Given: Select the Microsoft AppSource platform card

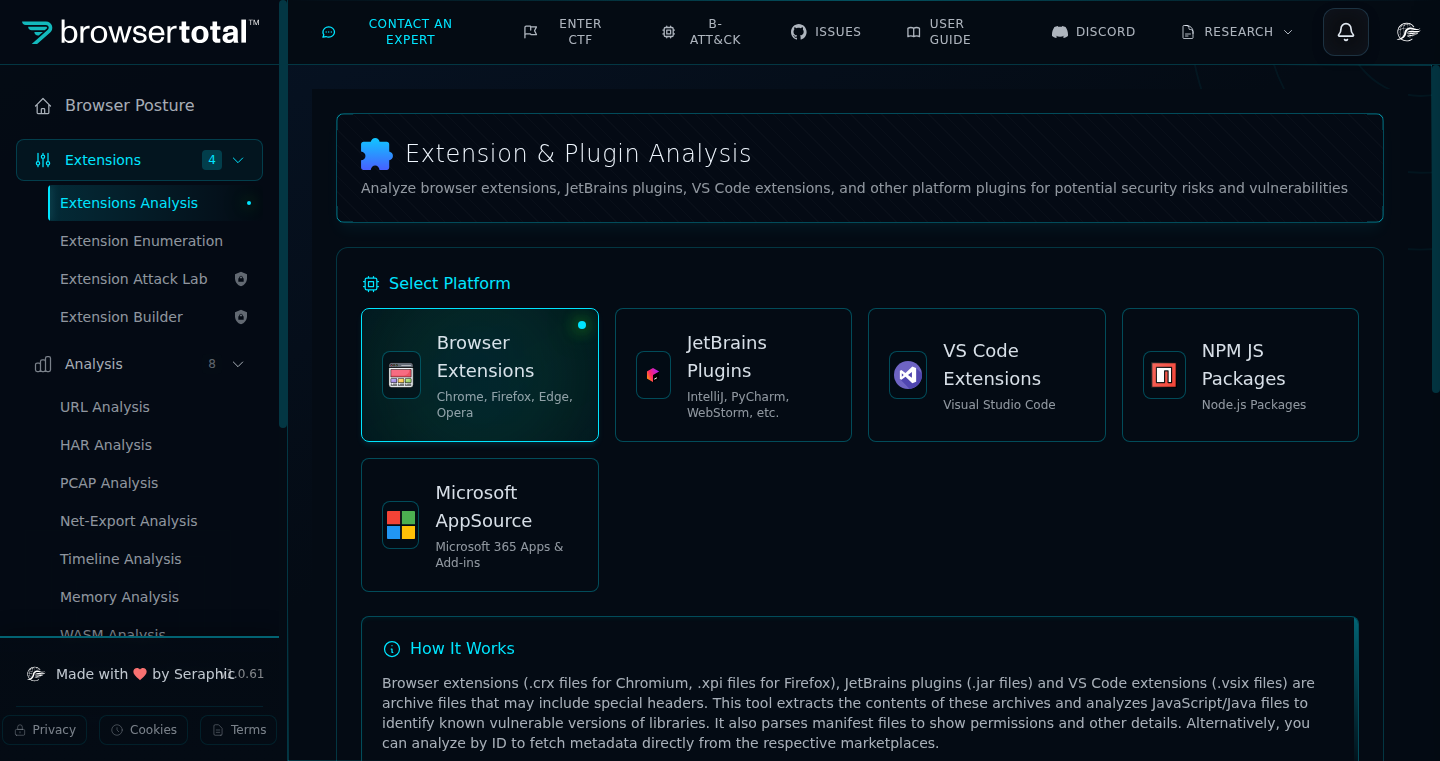Looking at the screenshot, I should 480,525.
